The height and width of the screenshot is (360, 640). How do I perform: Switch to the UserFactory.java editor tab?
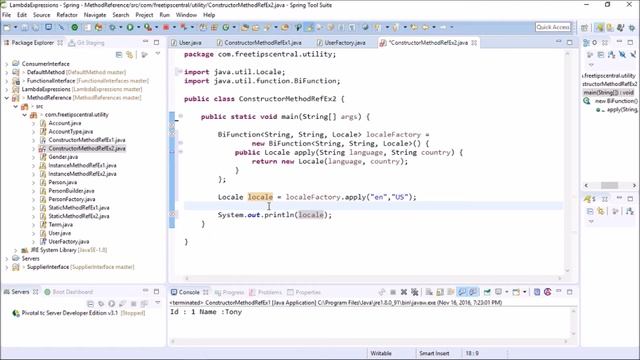tap(341, 42)
